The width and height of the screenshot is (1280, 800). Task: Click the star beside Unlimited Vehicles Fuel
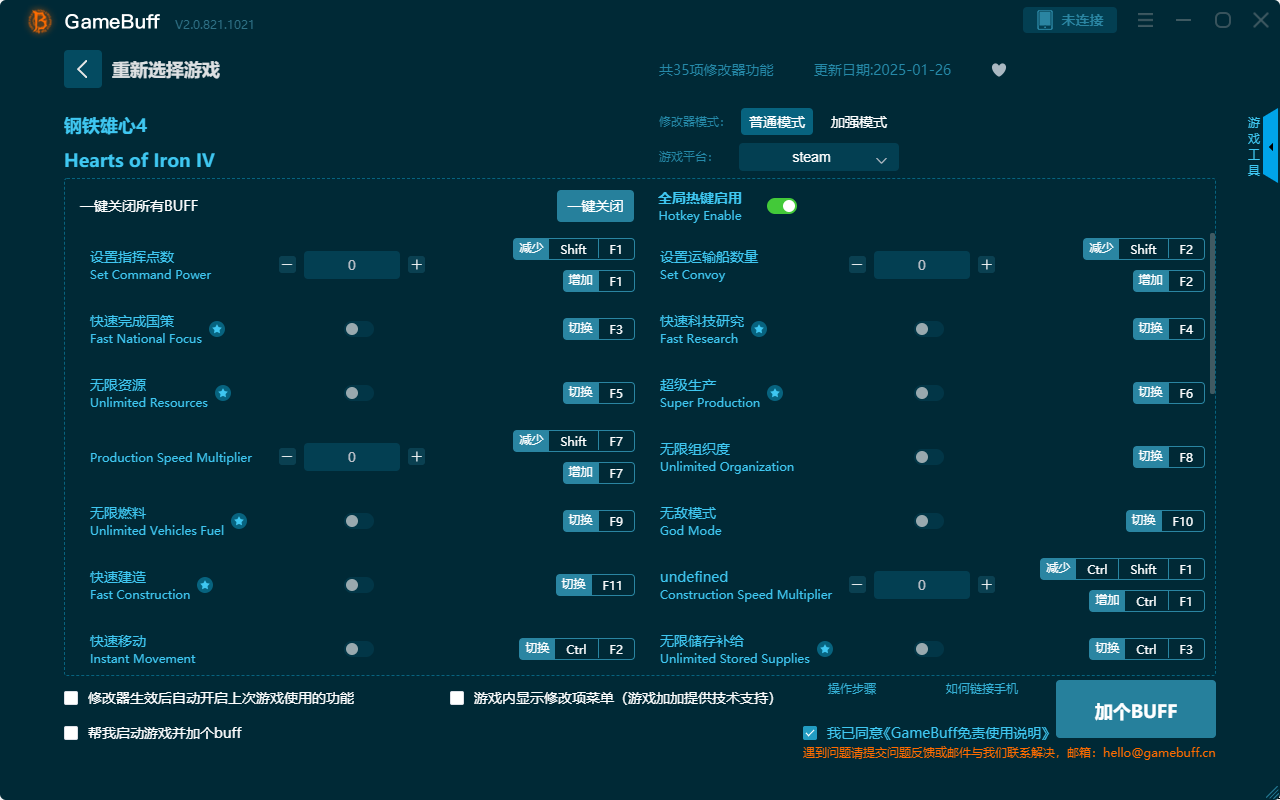pos(239,520)
